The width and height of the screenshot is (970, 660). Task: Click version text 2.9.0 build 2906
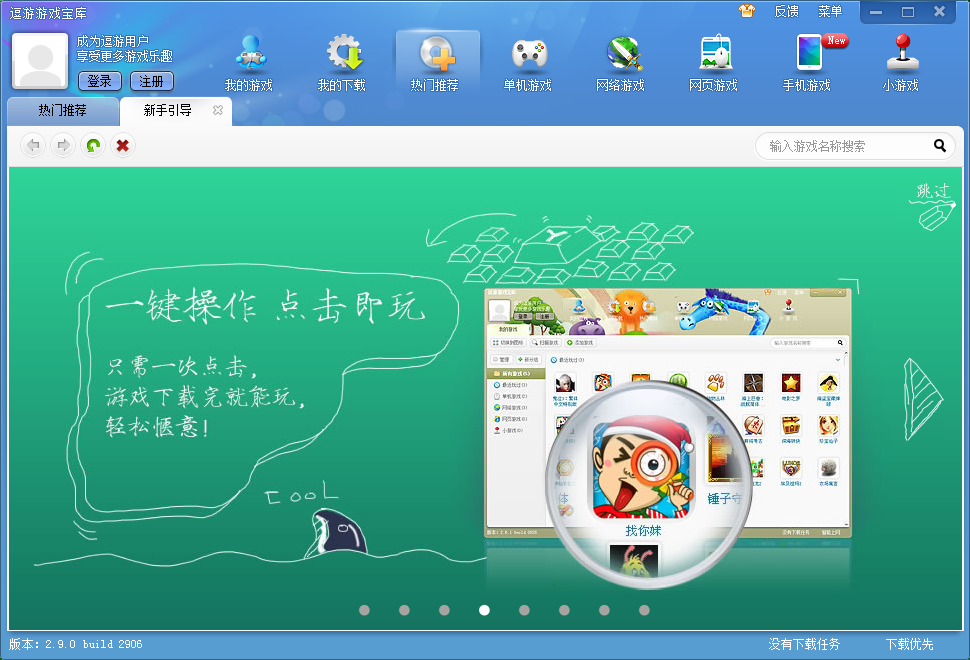pyautogui.click(x=75, y=645)
